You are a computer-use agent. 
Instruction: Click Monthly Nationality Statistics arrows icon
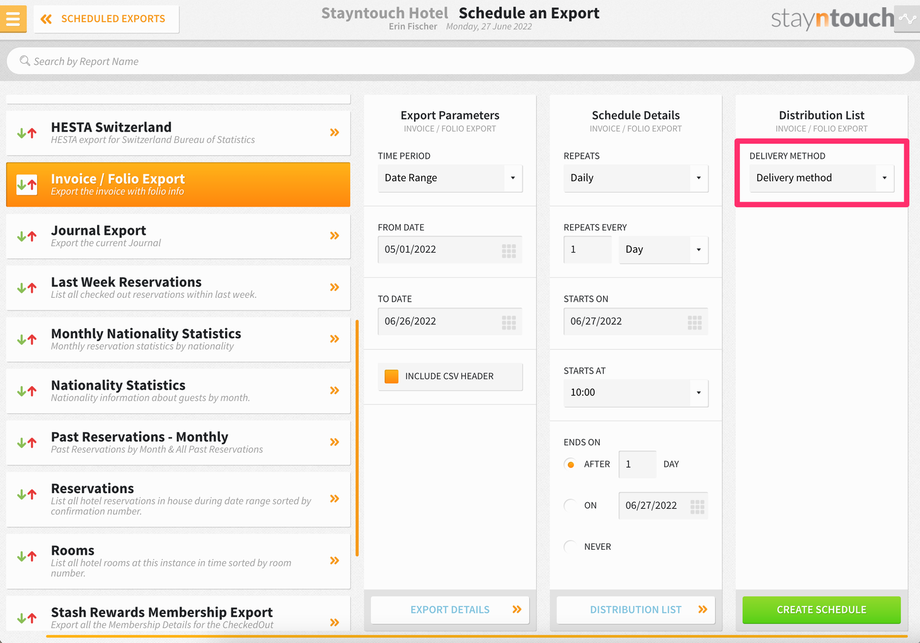point(27,340)
